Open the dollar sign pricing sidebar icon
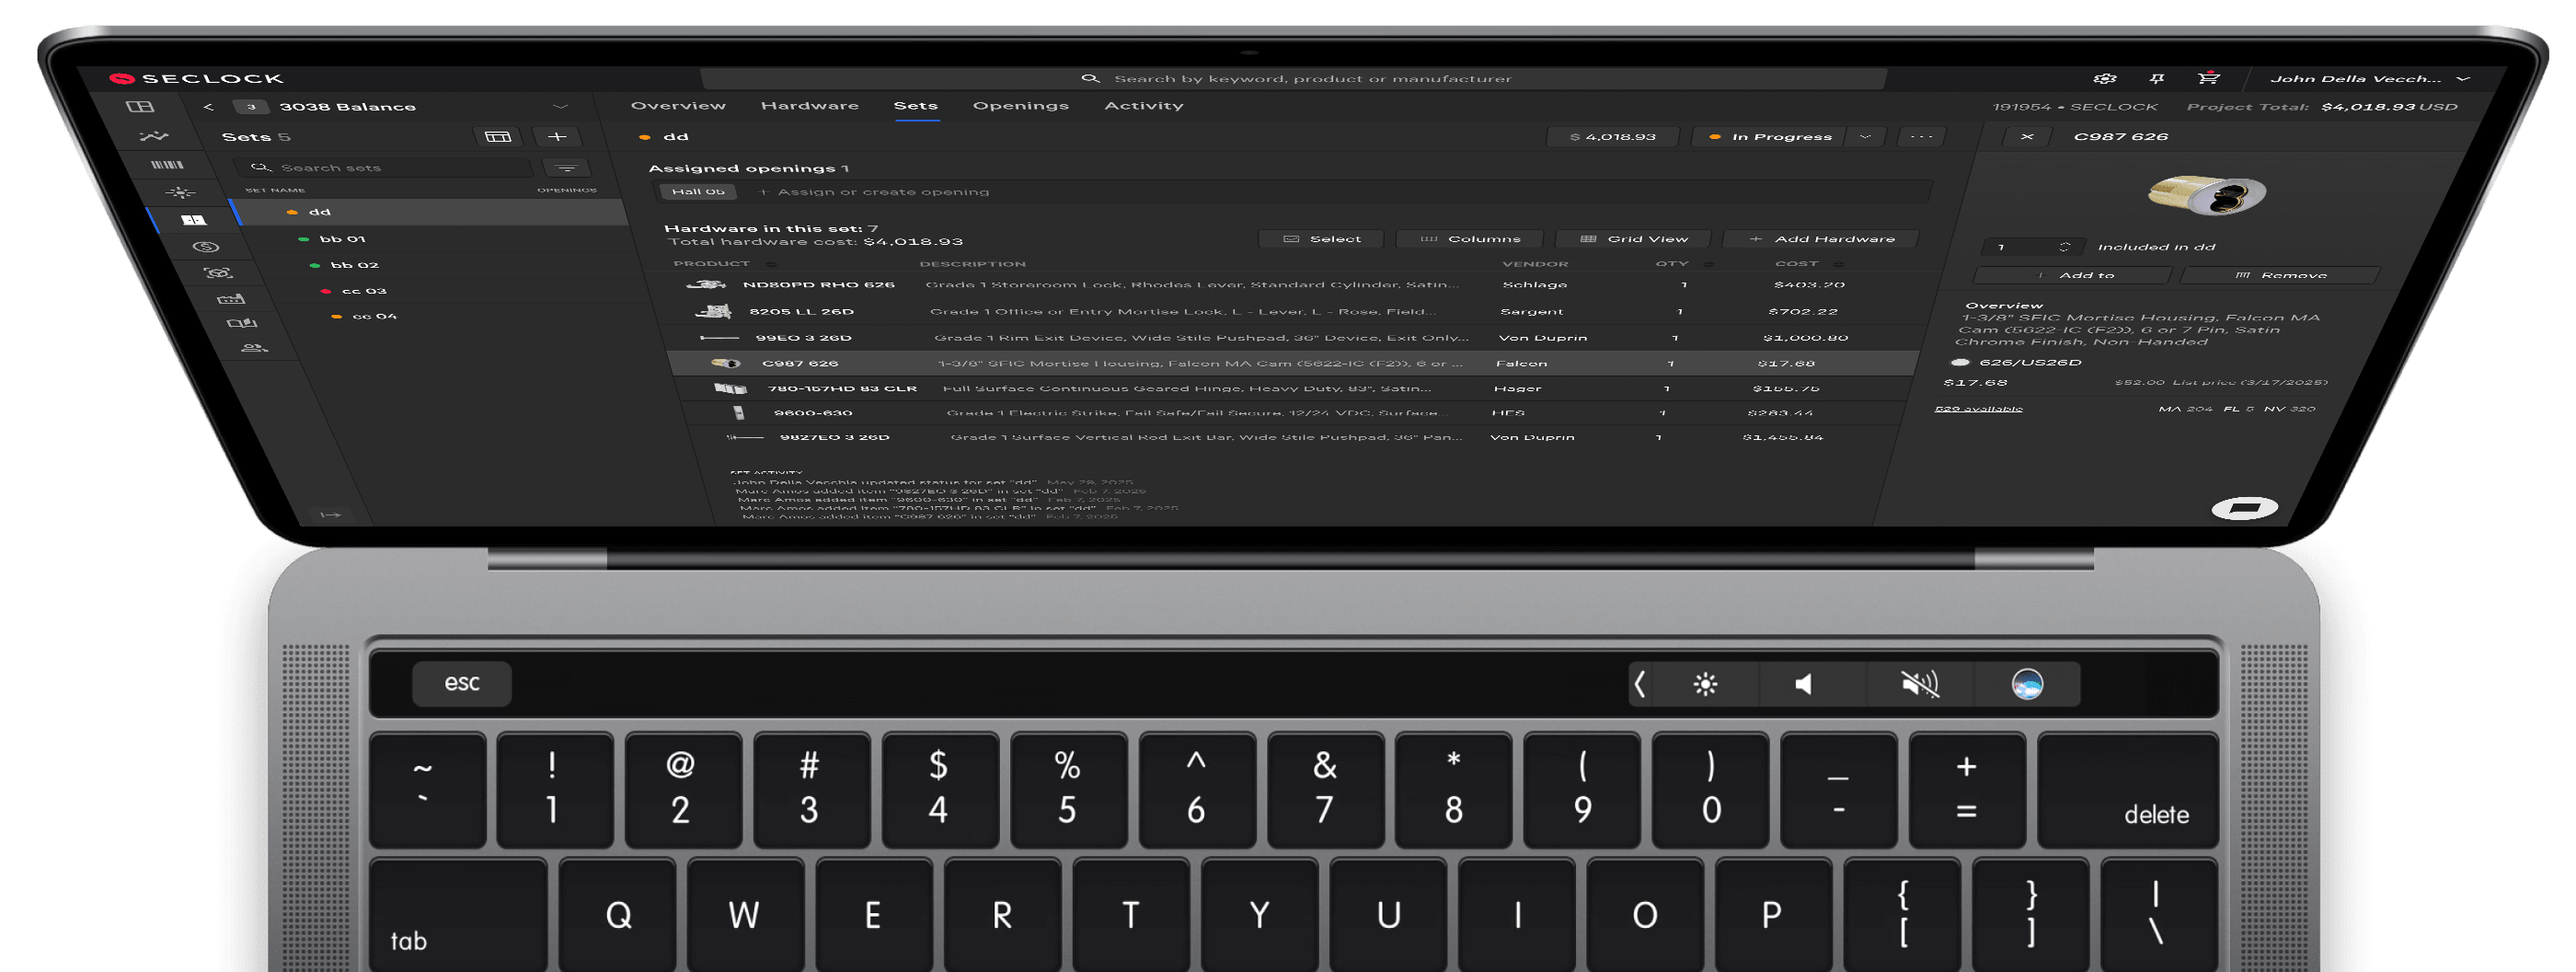This screenshot has height=972, width=2576. (206, 246)
